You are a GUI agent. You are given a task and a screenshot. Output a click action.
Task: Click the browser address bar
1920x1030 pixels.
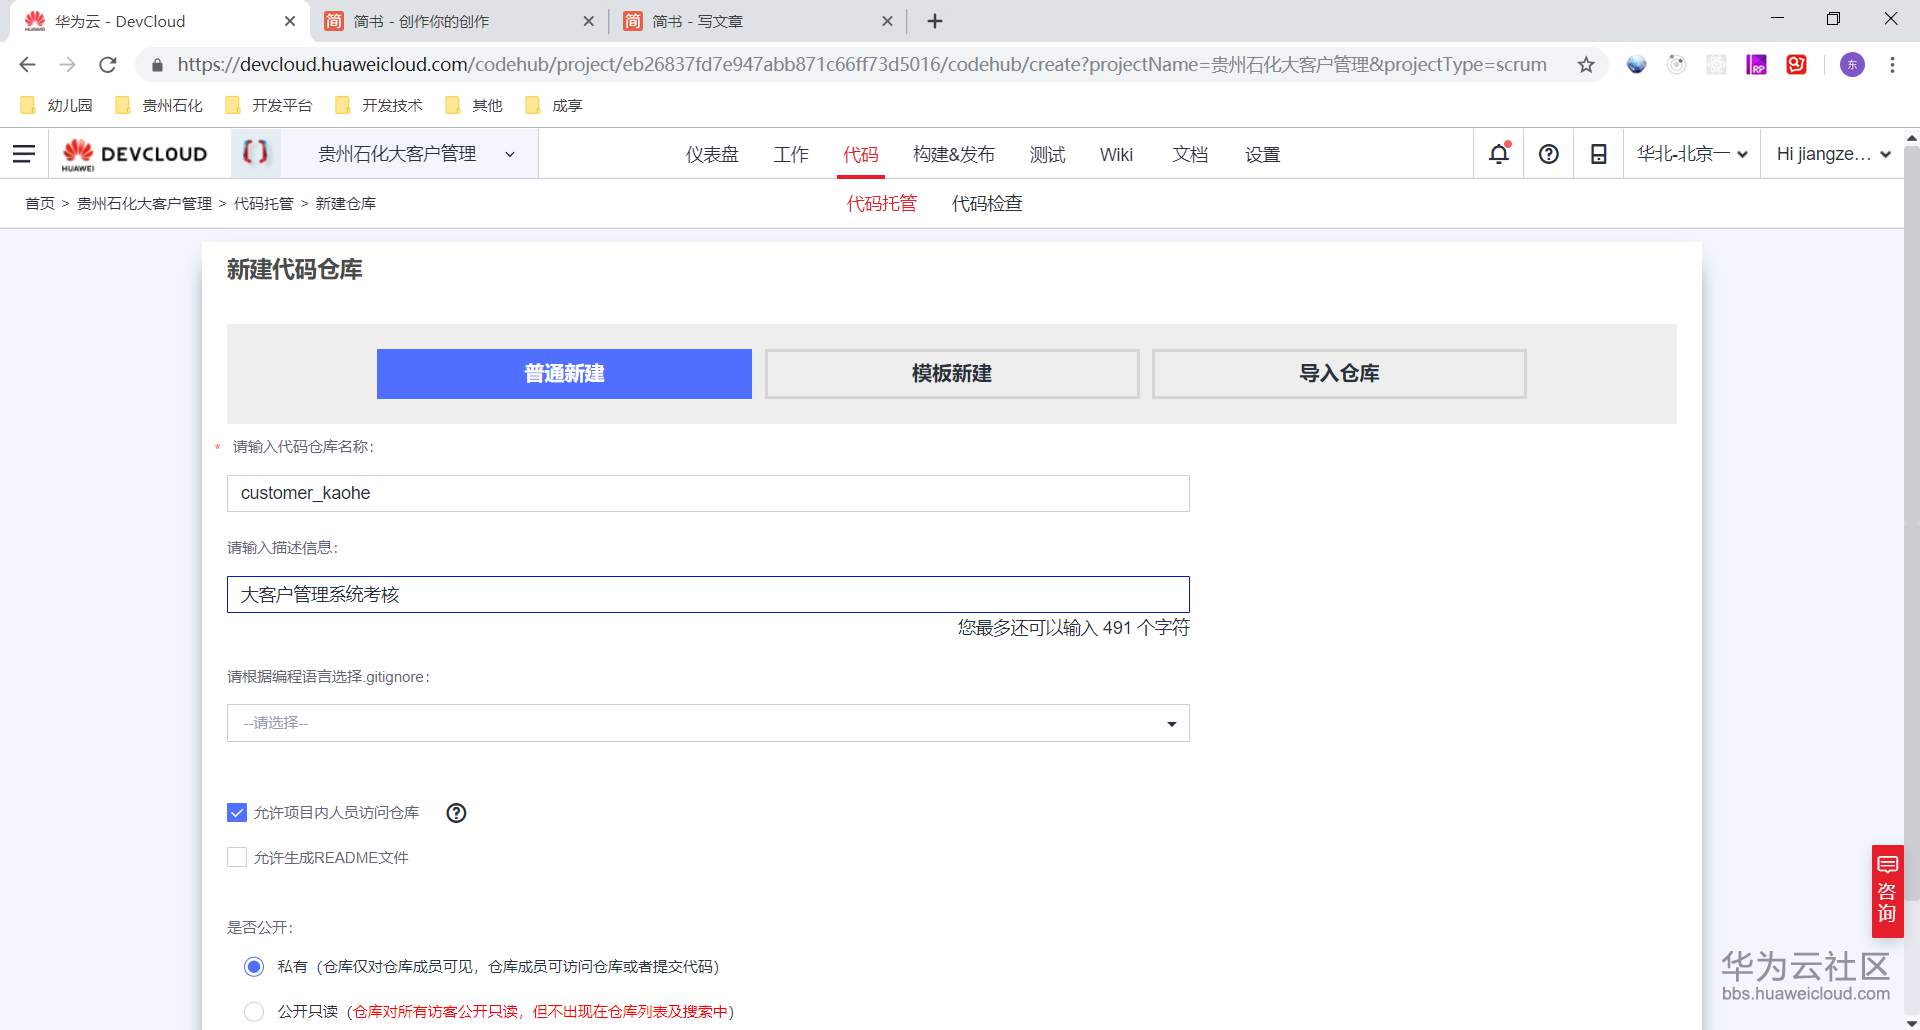click(861, 65)
